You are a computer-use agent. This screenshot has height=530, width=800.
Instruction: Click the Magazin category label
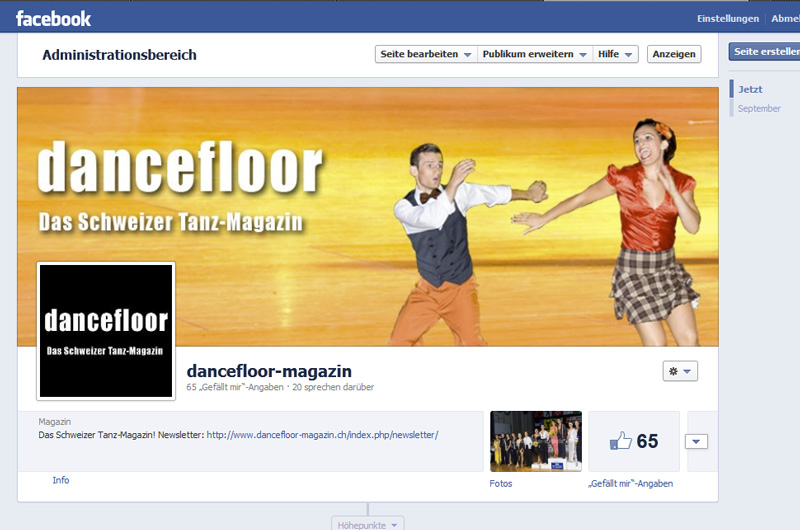[55, 422]
